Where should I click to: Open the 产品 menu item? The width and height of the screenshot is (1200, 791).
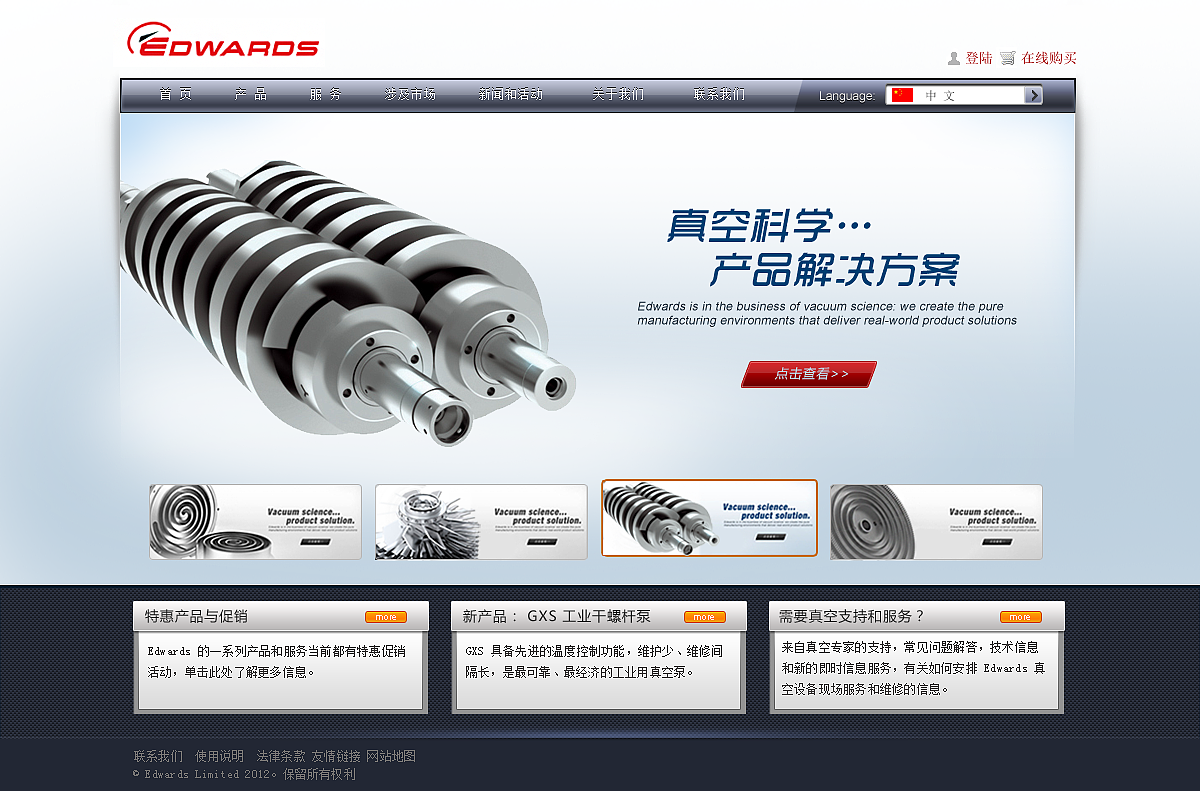pyautogui.click(x=251, y=95)
